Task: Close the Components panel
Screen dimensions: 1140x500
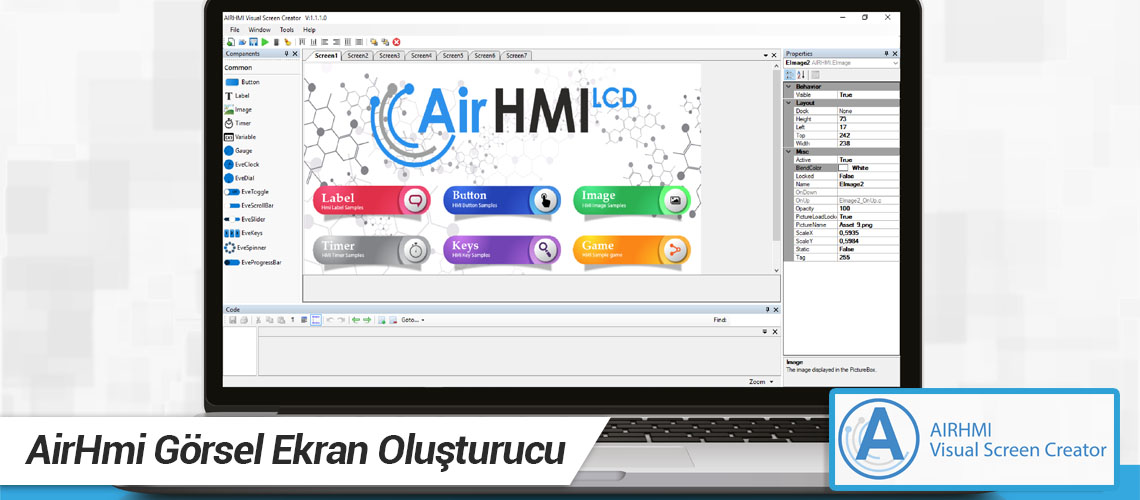Action: (x=294, y=54)
